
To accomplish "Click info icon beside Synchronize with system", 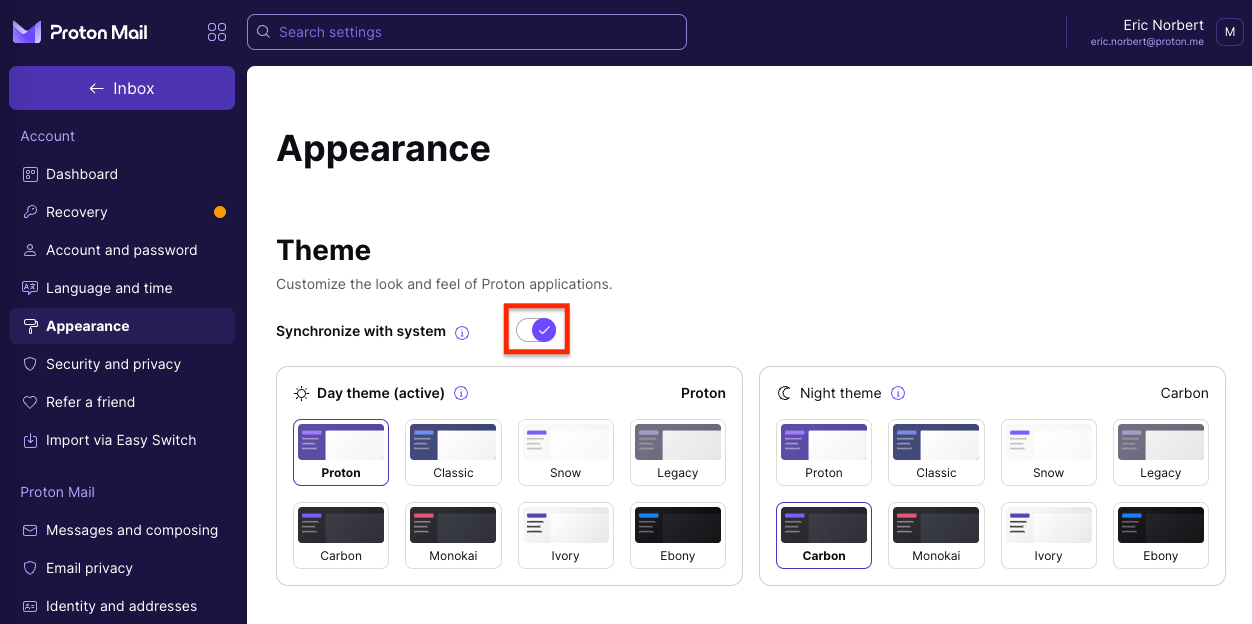I will tap(462, 333).
